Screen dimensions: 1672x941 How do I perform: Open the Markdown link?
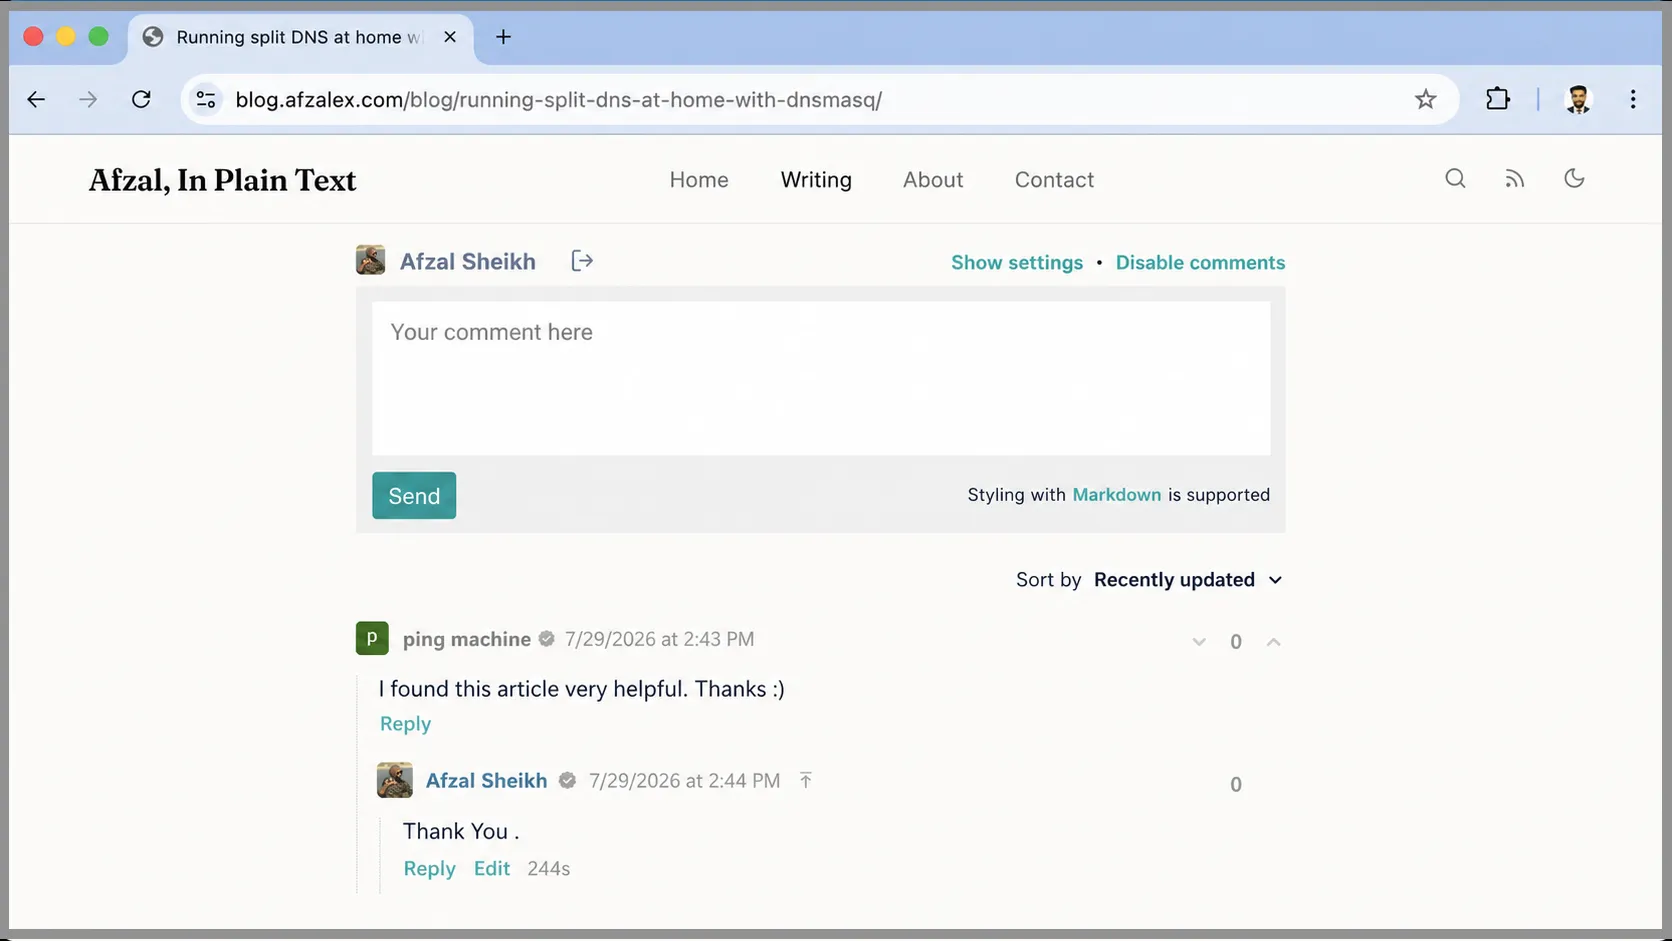click(1117, 495)
